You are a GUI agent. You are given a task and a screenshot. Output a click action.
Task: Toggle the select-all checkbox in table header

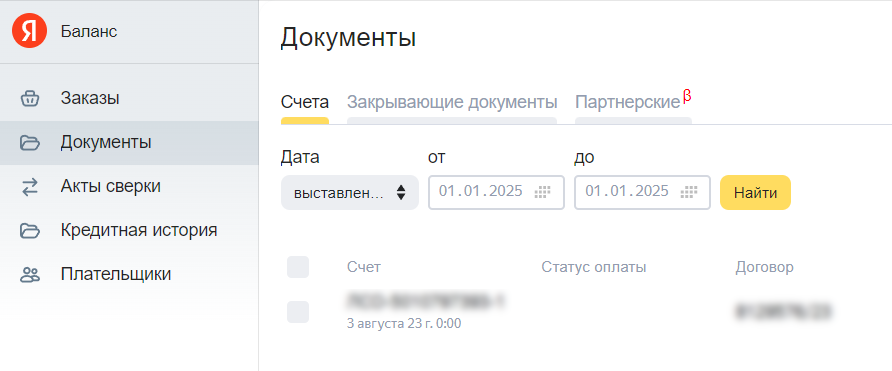(298, 267)
